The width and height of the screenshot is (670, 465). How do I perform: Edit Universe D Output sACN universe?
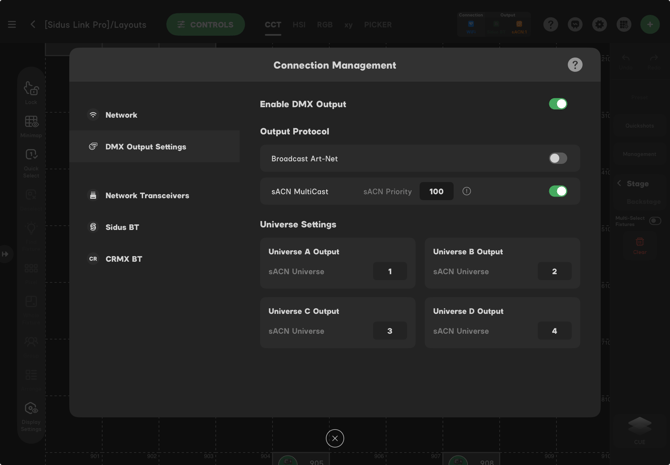point(554,331)
